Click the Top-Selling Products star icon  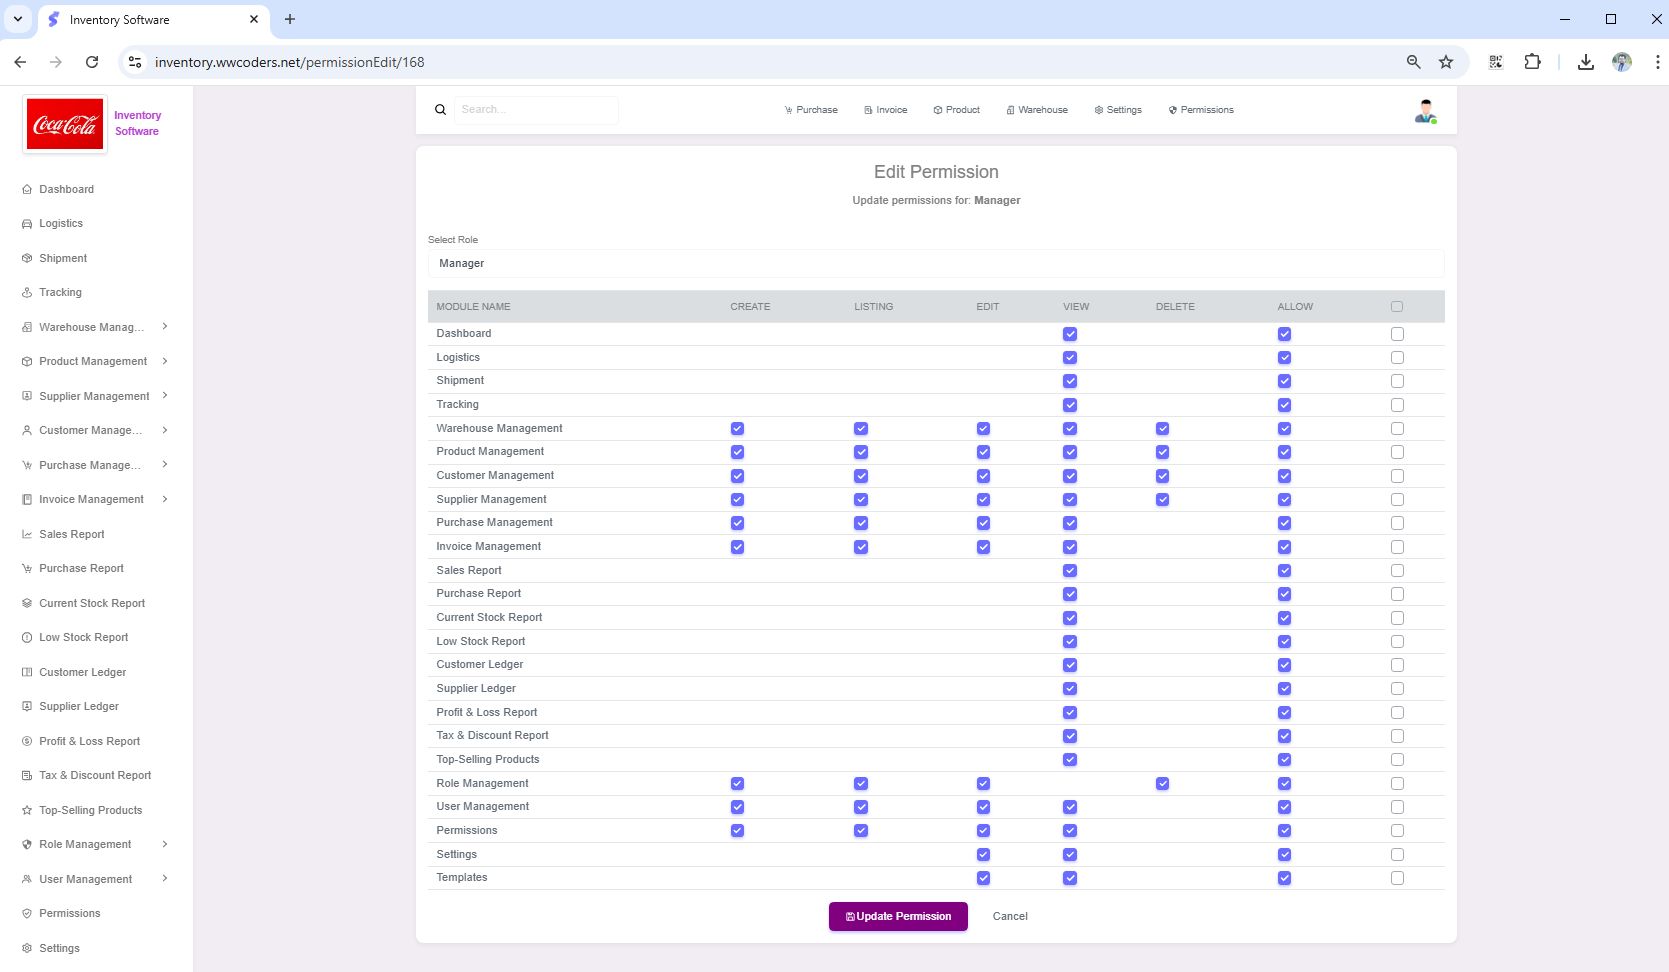[x=27, y=811]
